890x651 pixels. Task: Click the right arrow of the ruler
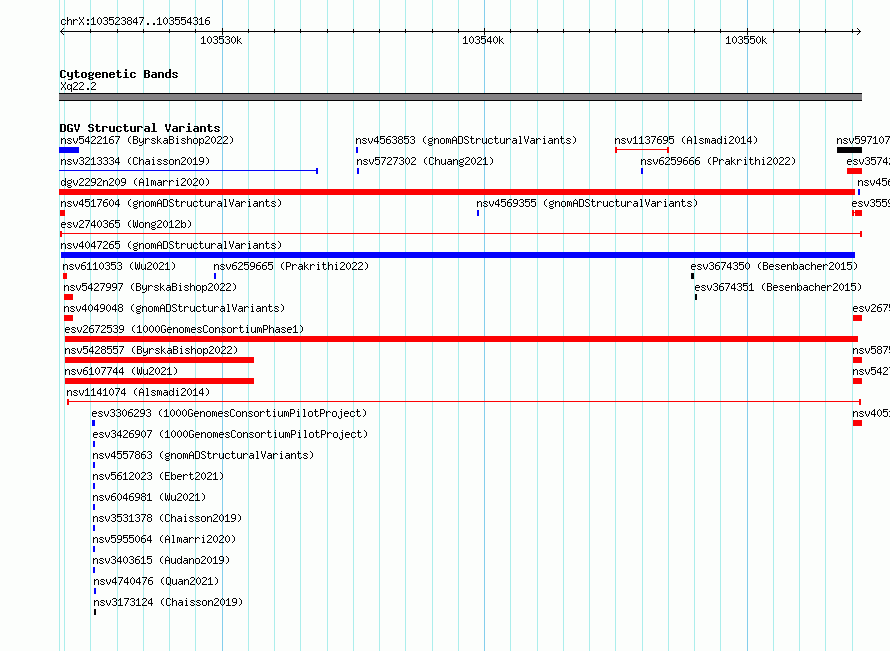858,31
